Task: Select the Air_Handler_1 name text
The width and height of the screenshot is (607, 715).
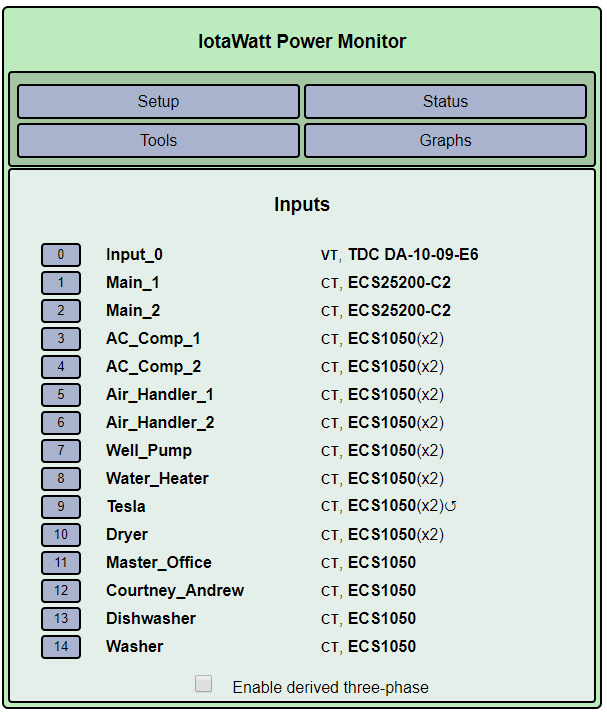Action: click(x=160, y=394)
